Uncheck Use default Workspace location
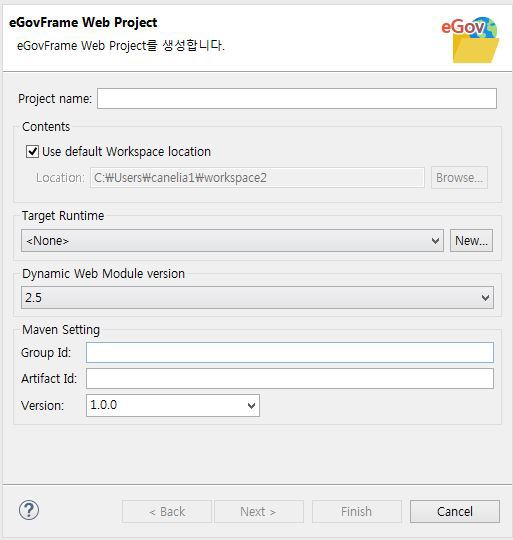 32,152
